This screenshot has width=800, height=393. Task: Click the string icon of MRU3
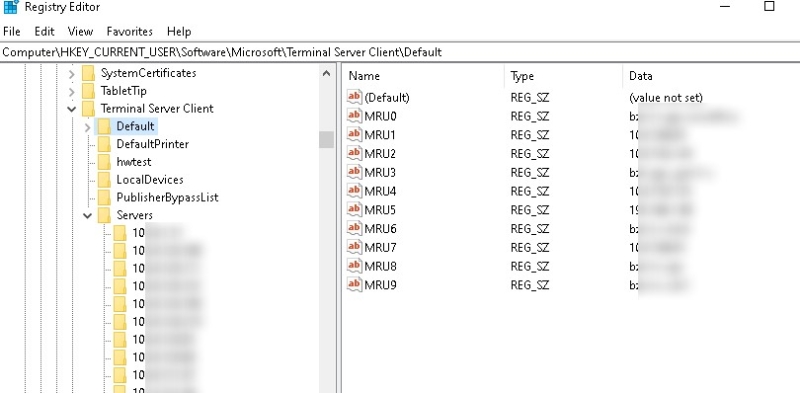point(354,172)
